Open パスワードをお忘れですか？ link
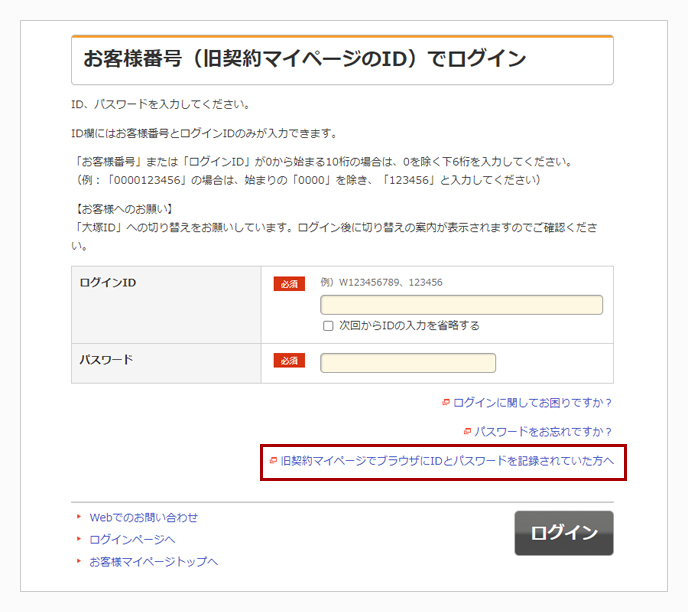688x612 pixels. (x=543, y=432)
